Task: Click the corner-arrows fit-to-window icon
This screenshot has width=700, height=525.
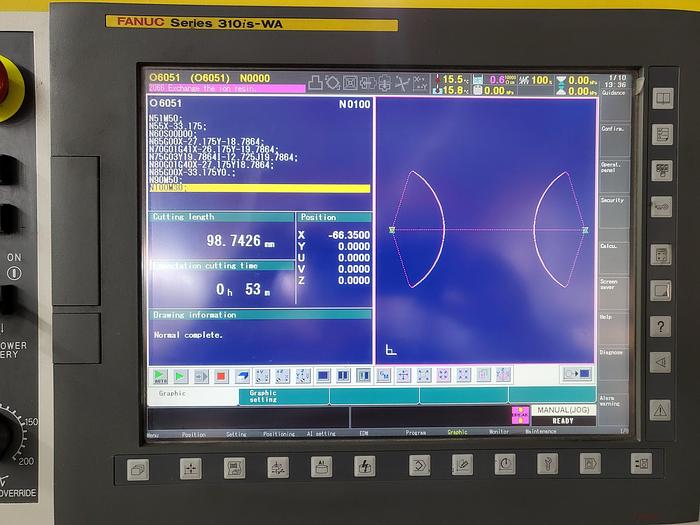Action: click(424, 376)
